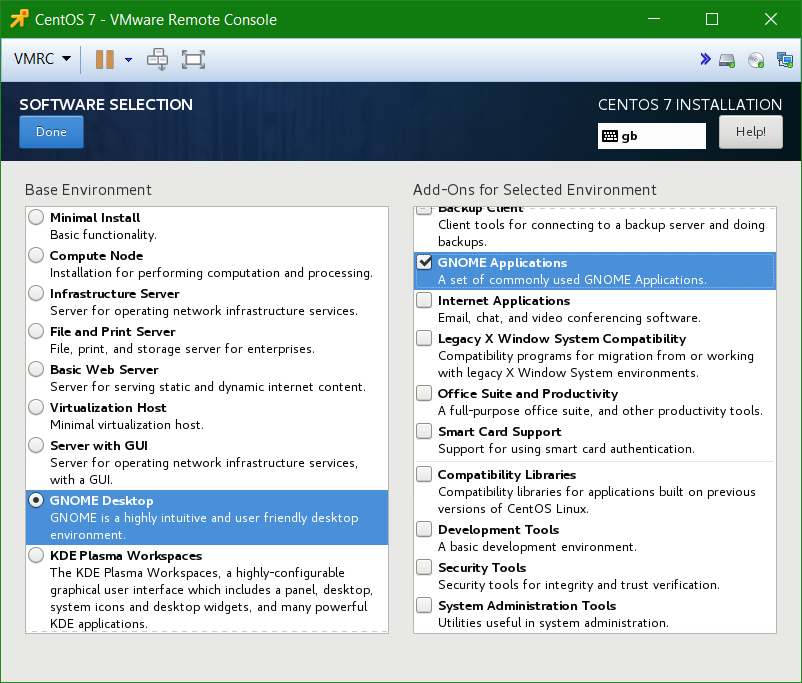Click the VMware Remote Console app icon
Viewport: 802px width, 683px height.
(x=19, y=19)
